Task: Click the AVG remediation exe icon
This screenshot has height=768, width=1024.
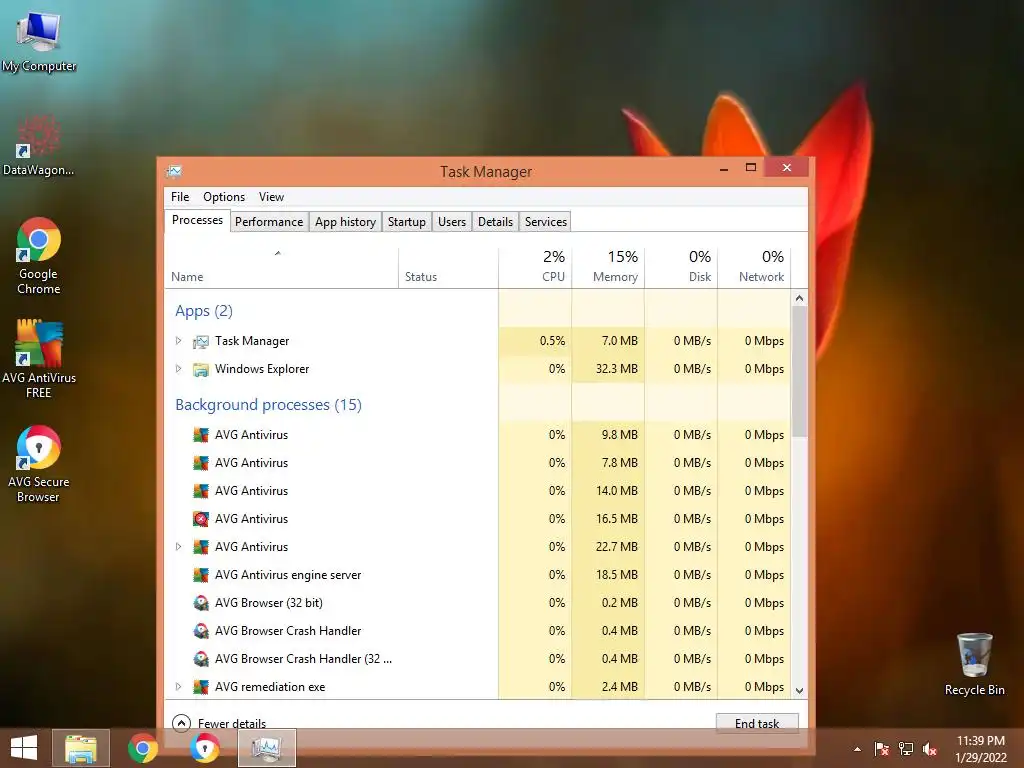Action: pyautogui.click(x=200, y=687)
